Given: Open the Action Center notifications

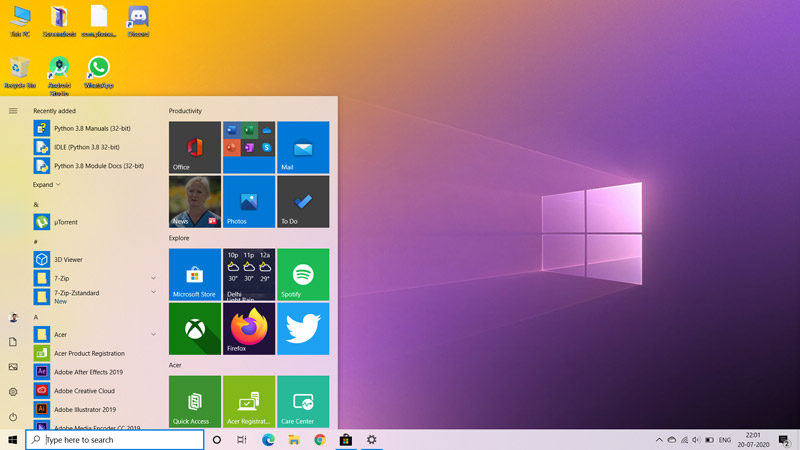Looking at the screenshot, I should (784, 440).
